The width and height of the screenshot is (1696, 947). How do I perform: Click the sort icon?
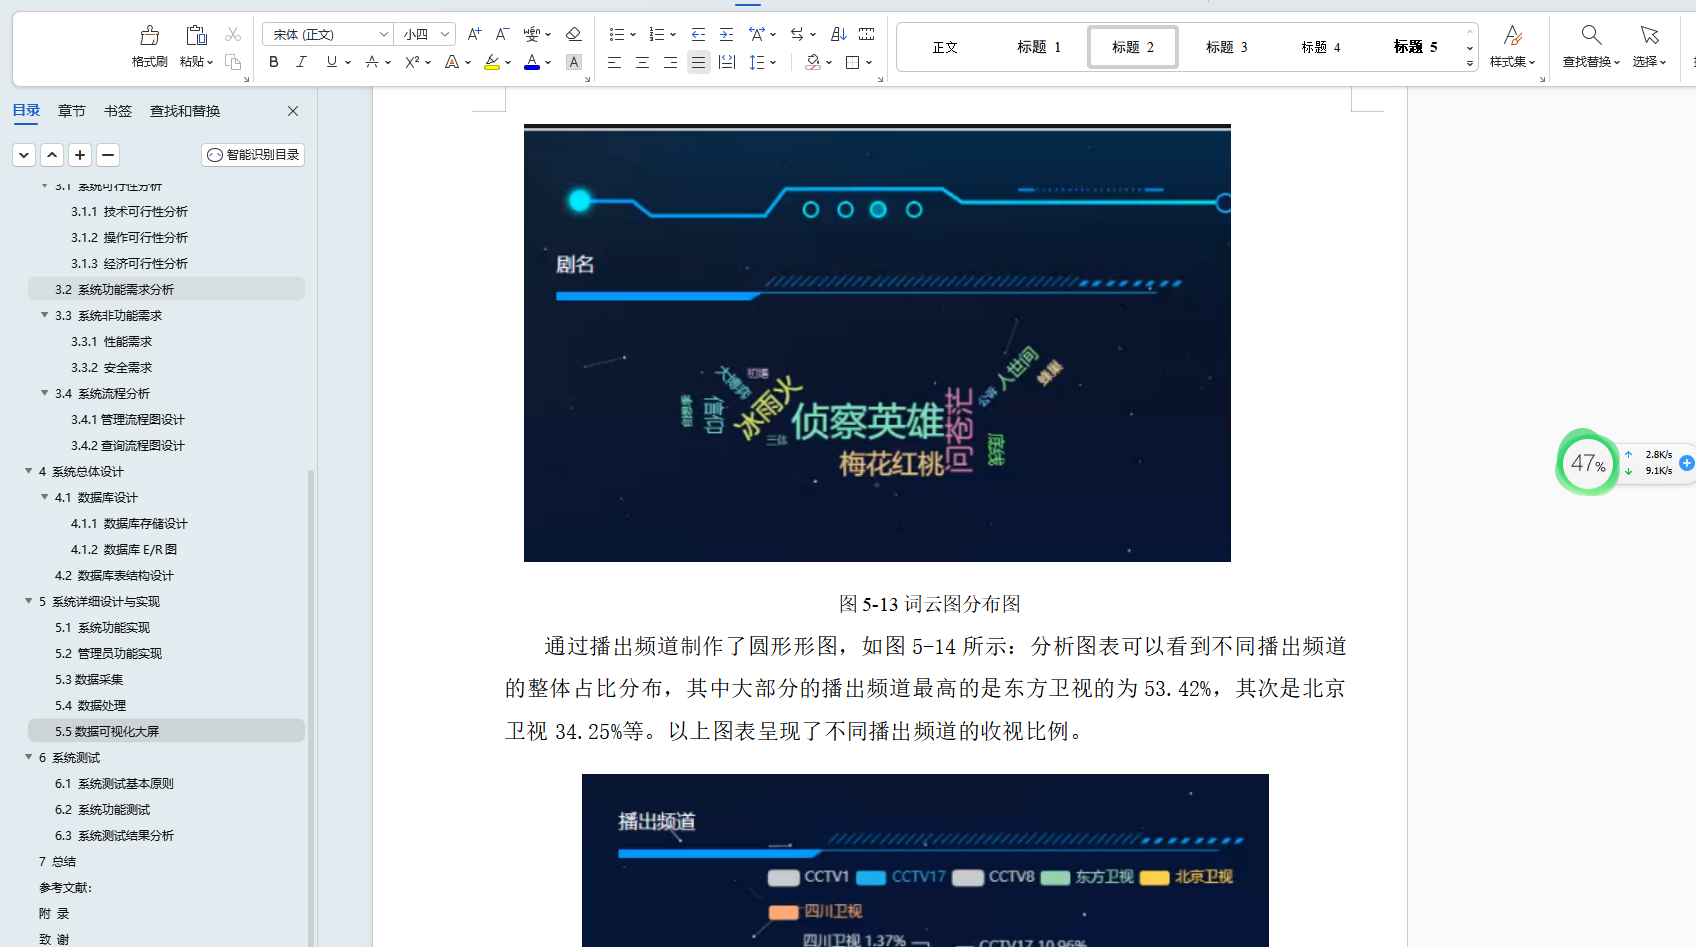838,34
